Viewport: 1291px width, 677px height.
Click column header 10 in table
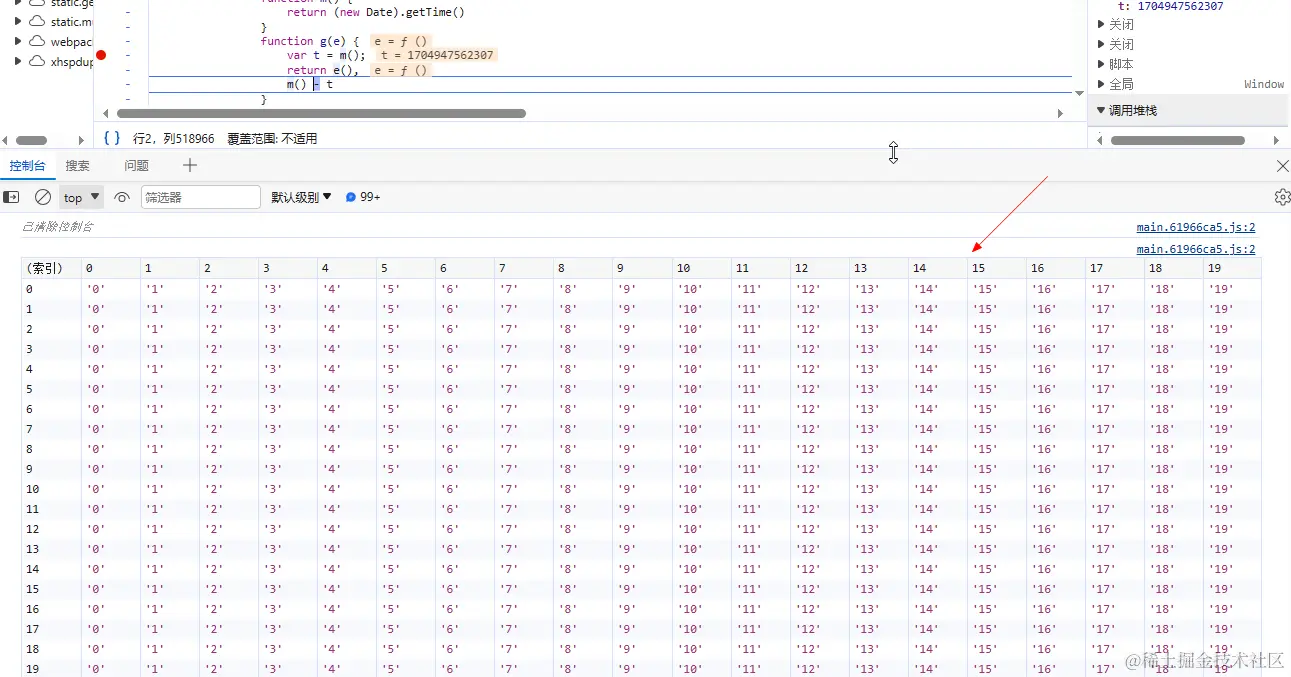[701, 268]
